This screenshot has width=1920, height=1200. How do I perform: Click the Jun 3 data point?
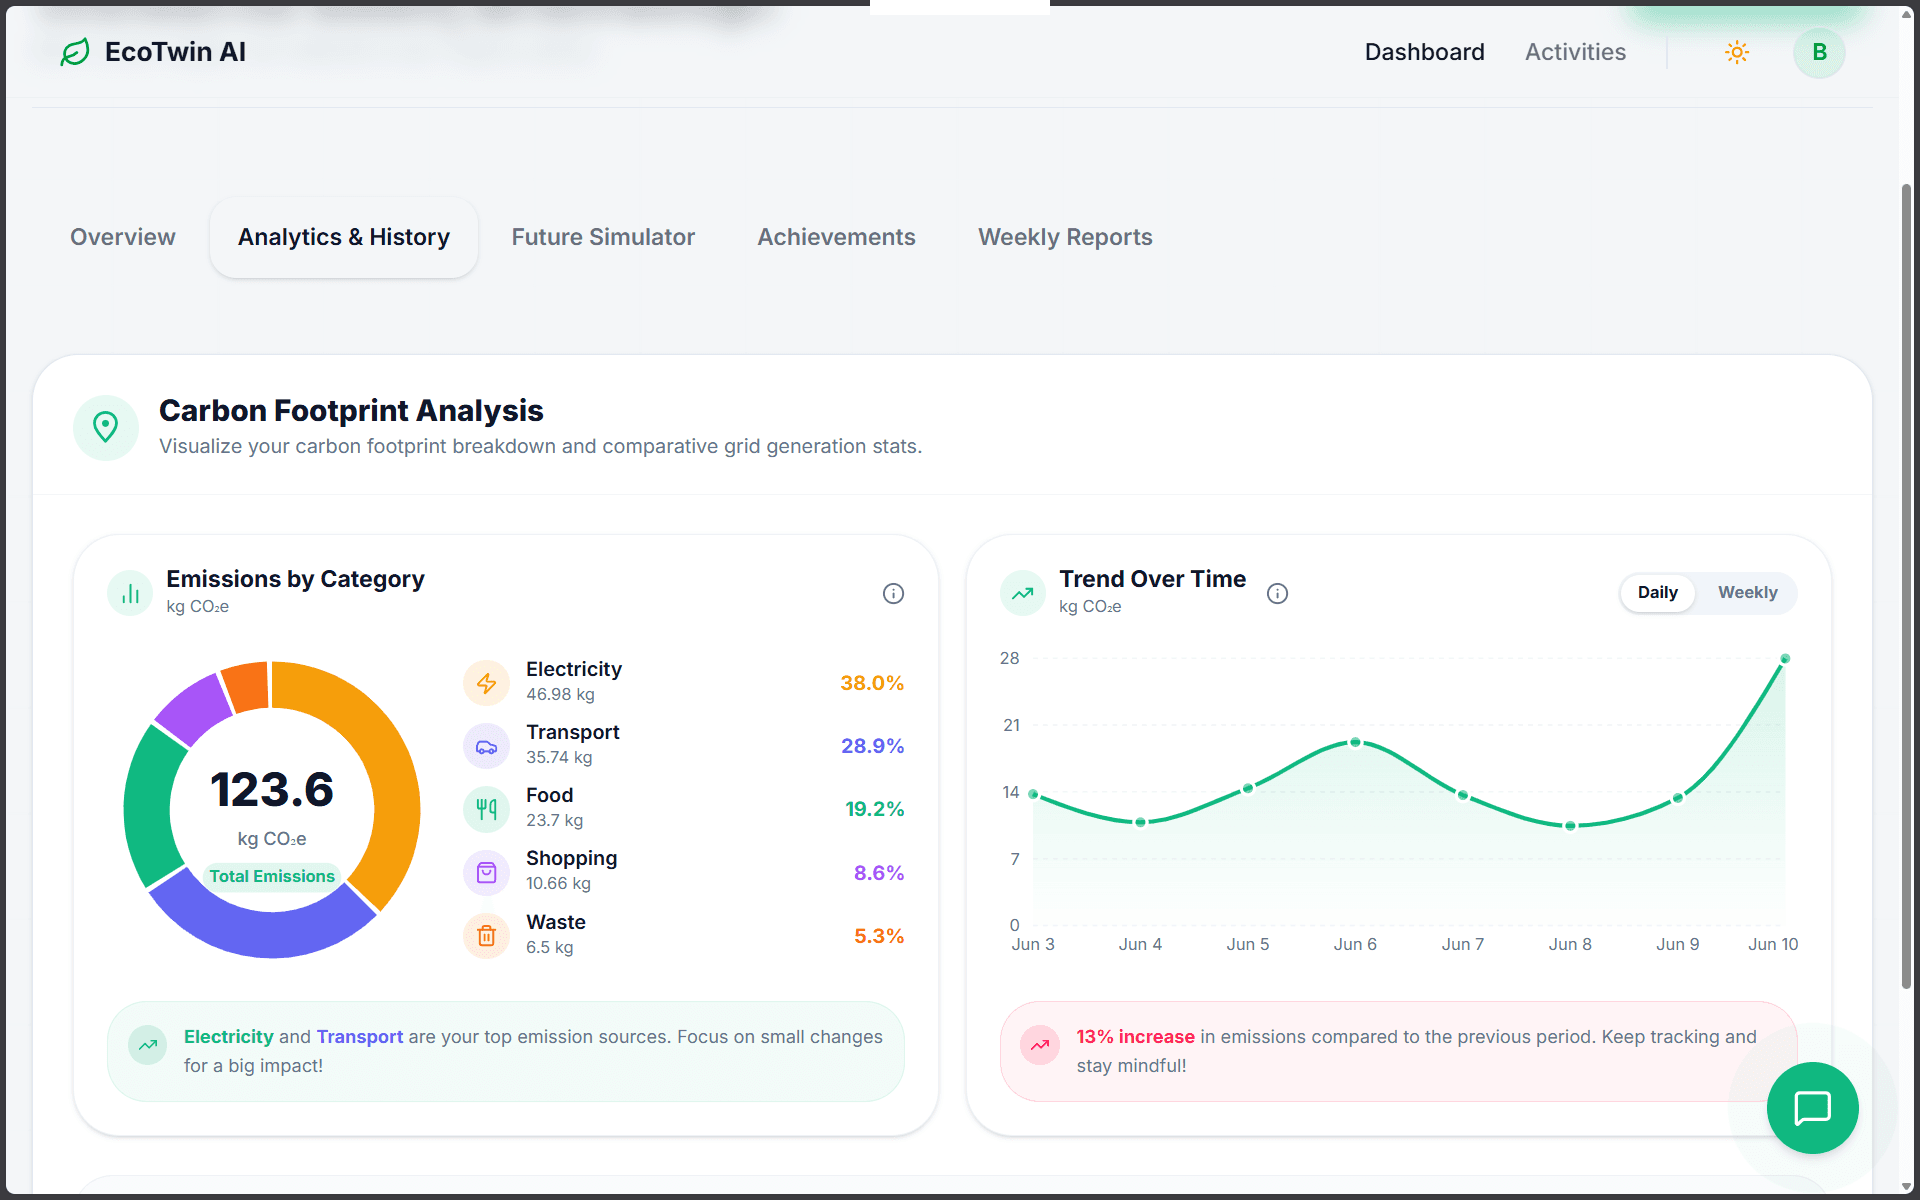[x=1033, y=794]
